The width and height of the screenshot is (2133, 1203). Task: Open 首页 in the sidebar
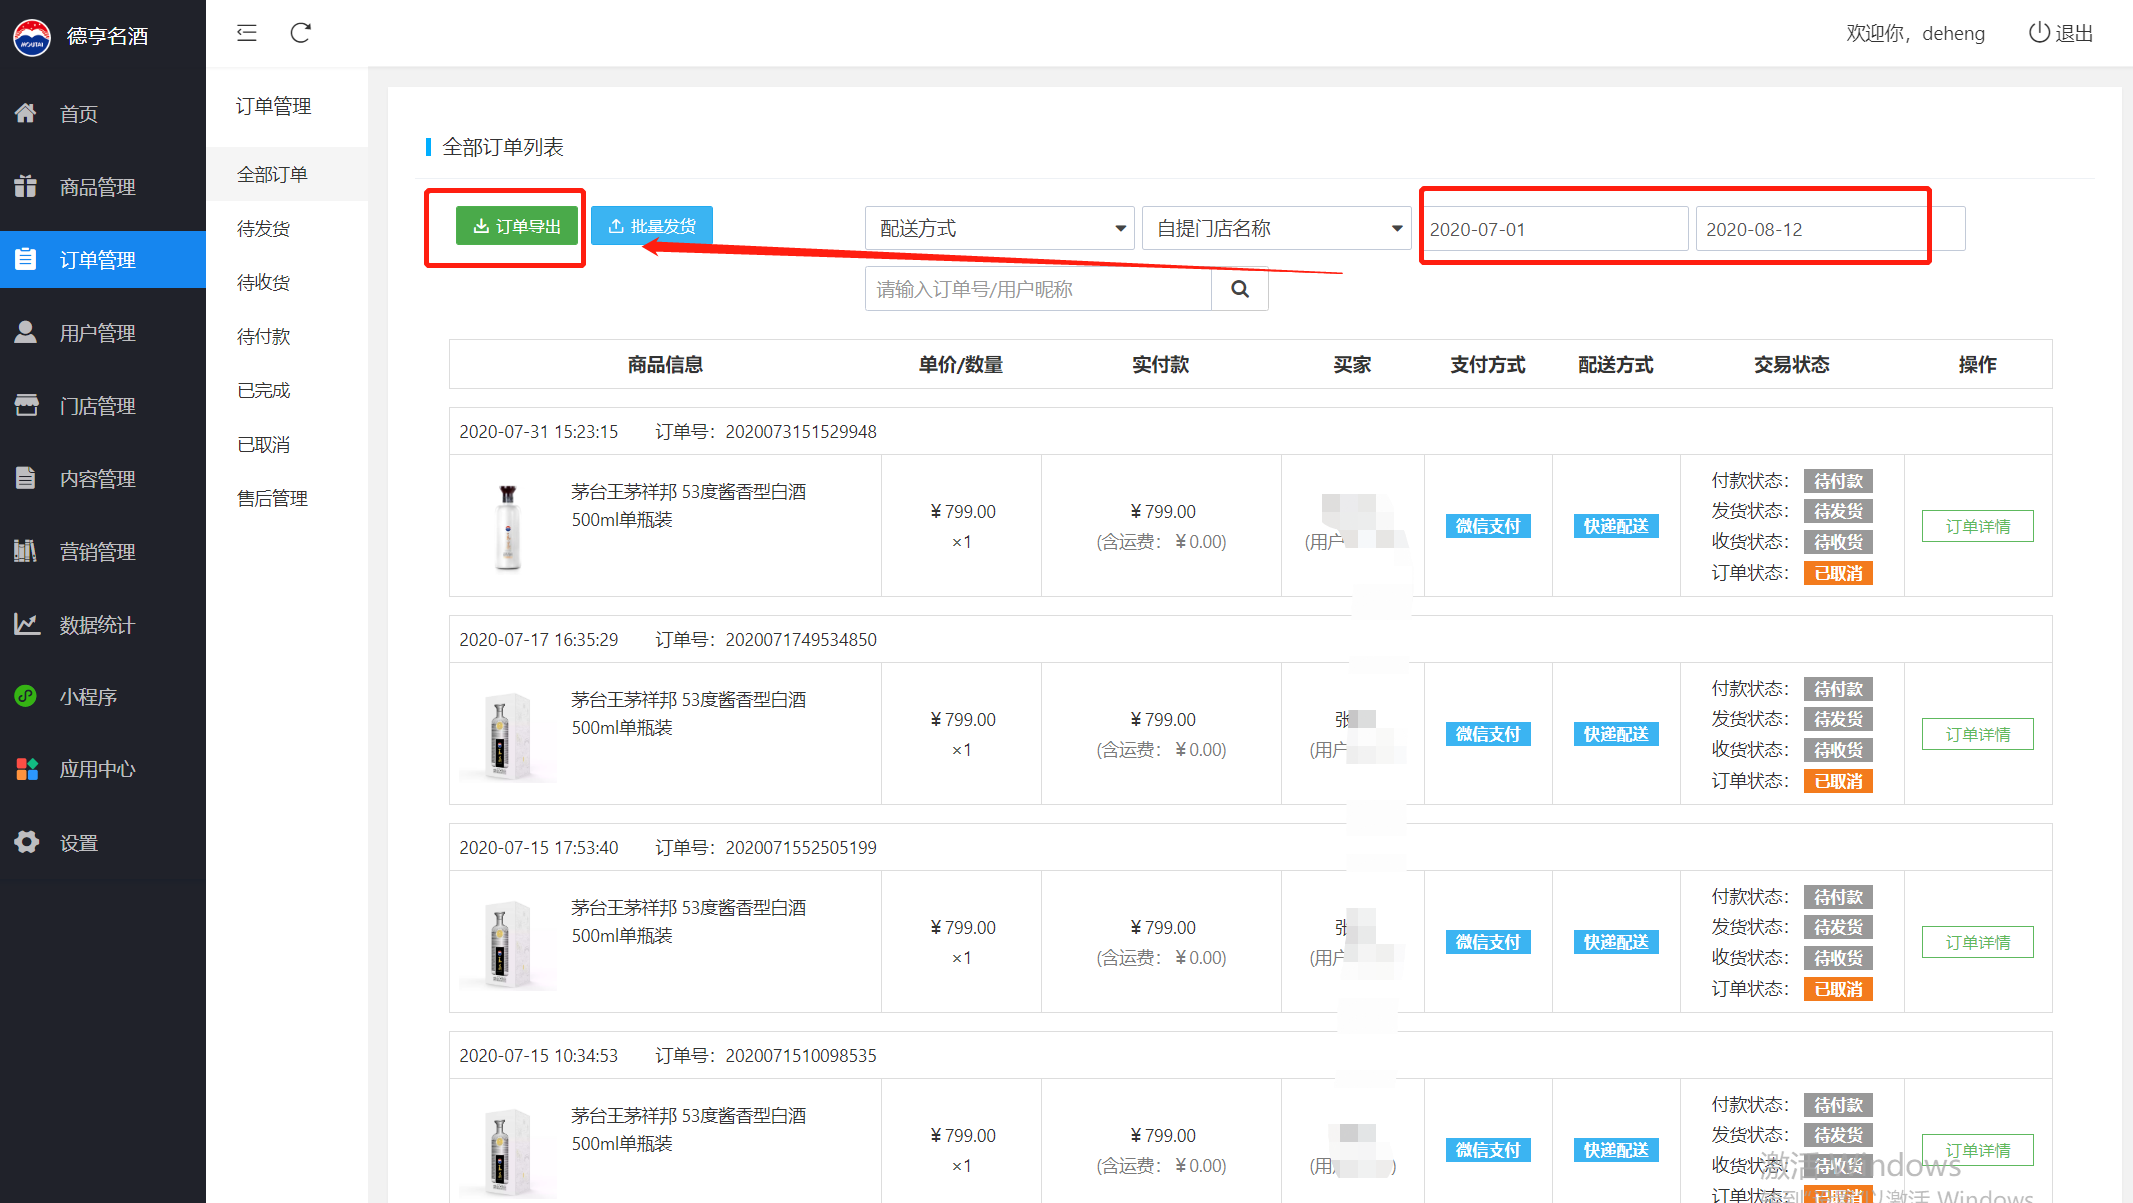pyautogui.click(x=103, y=114)
